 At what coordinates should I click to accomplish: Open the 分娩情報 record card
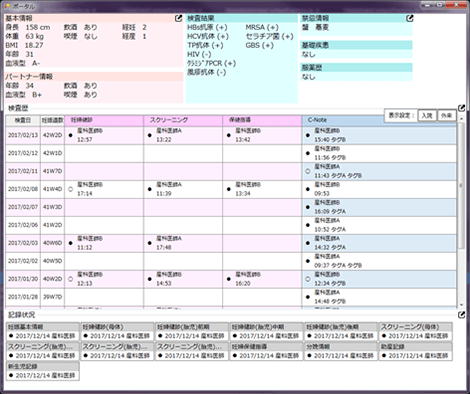[341, 351]
